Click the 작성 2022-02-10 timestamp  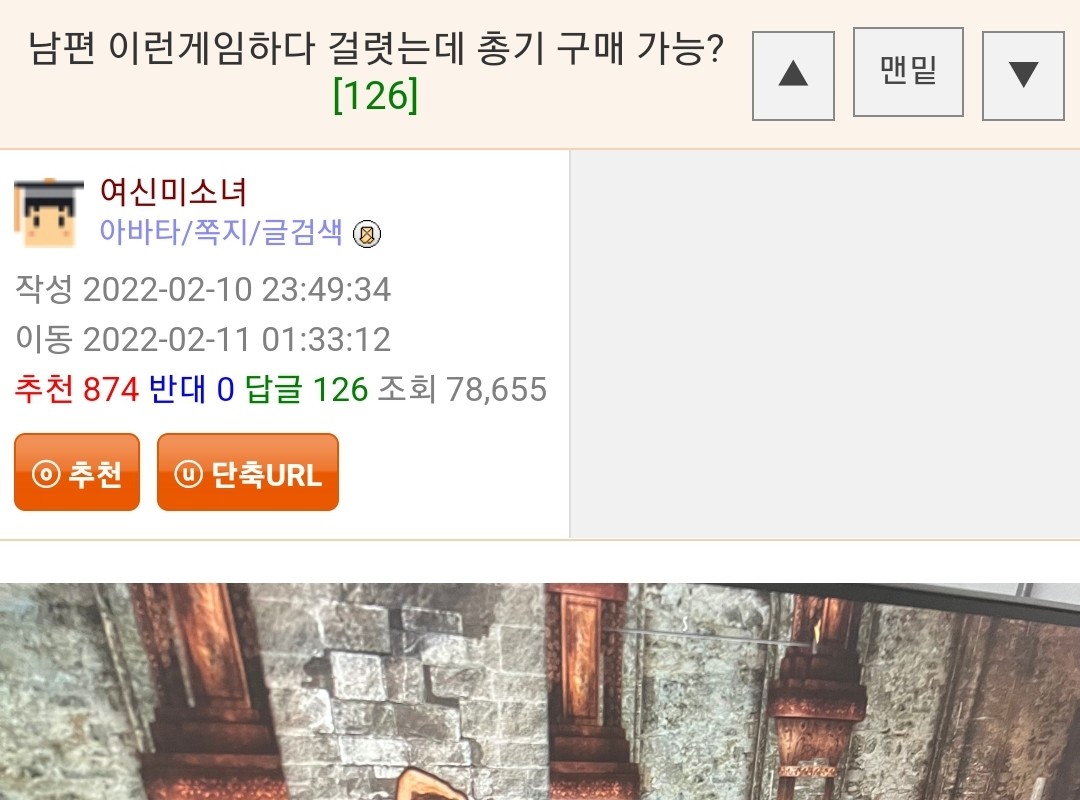203,289
